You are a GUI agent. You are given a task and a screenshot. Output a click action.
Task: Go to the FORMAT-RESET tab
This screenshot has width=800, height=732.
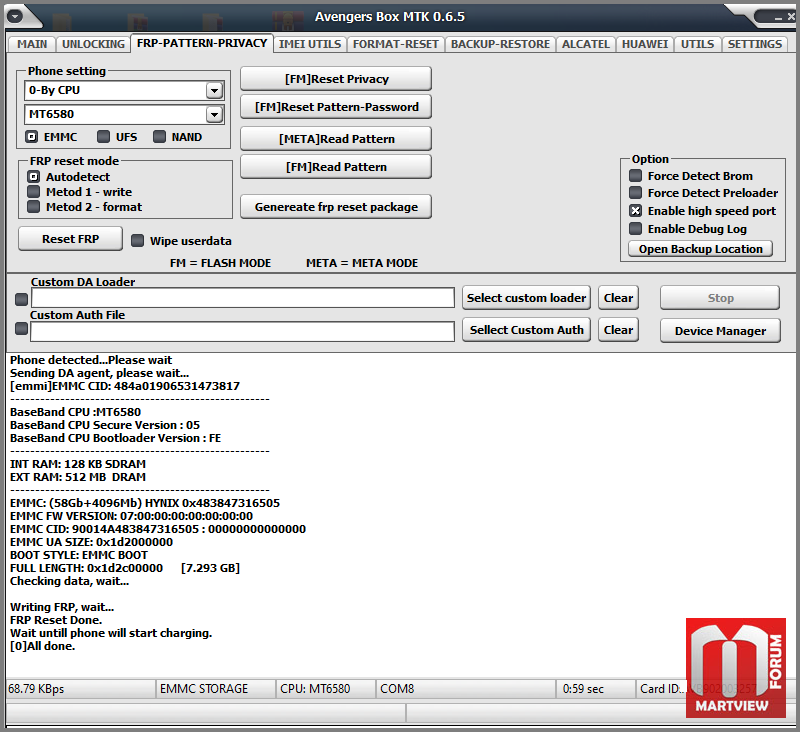pos(396,44)
